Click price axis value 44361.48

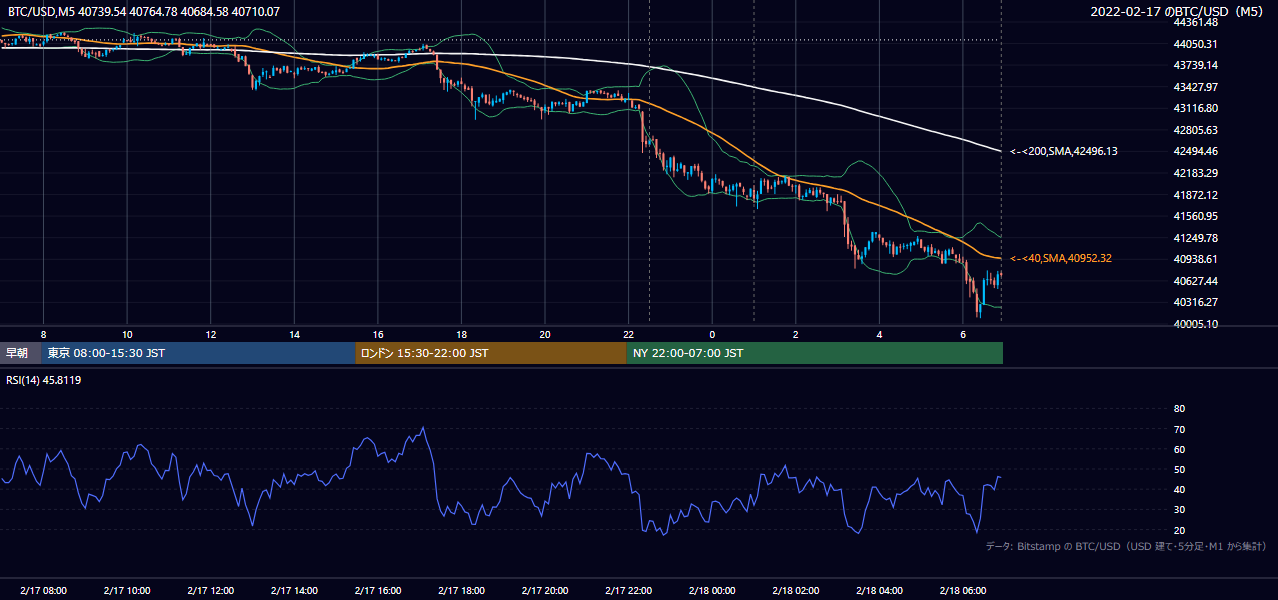click(1196, 22)
